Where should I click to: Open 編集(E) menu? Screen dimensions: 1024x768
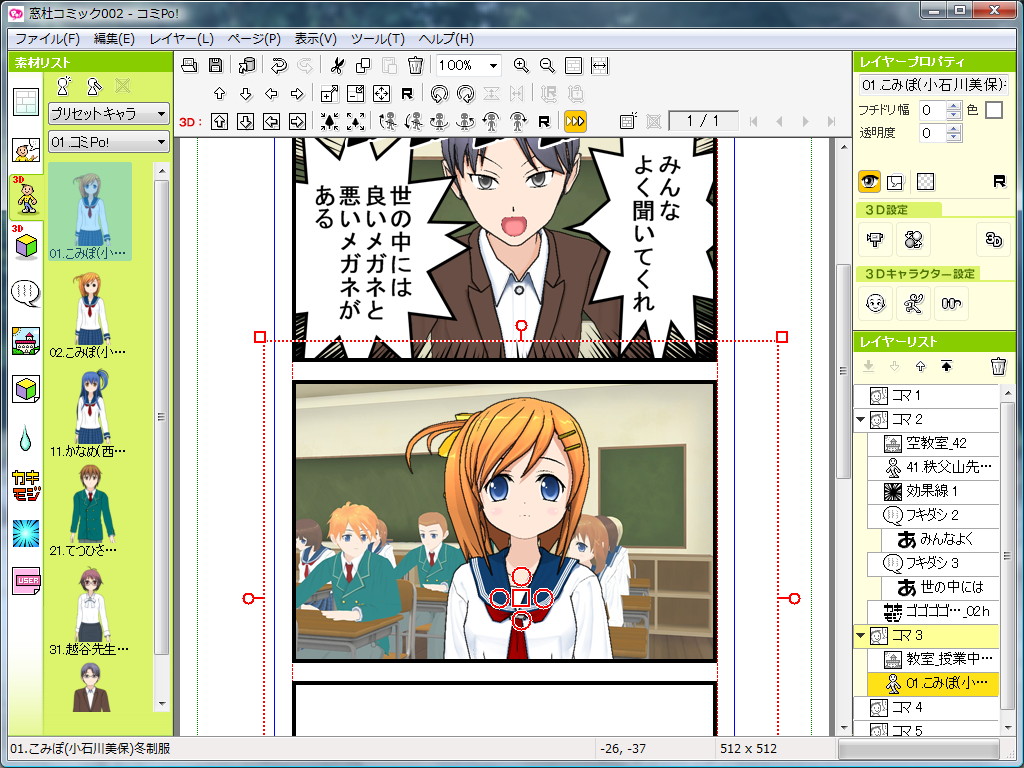[114, 39]
